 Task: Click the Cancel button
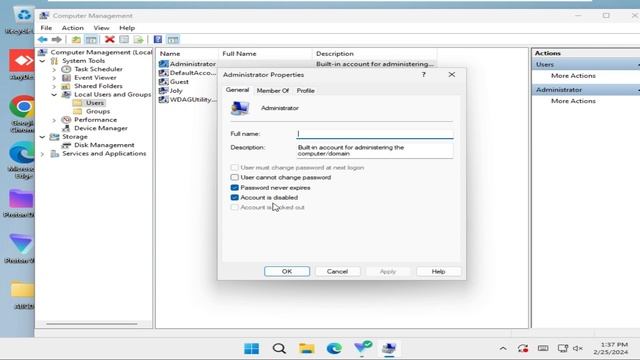(337, 271)
